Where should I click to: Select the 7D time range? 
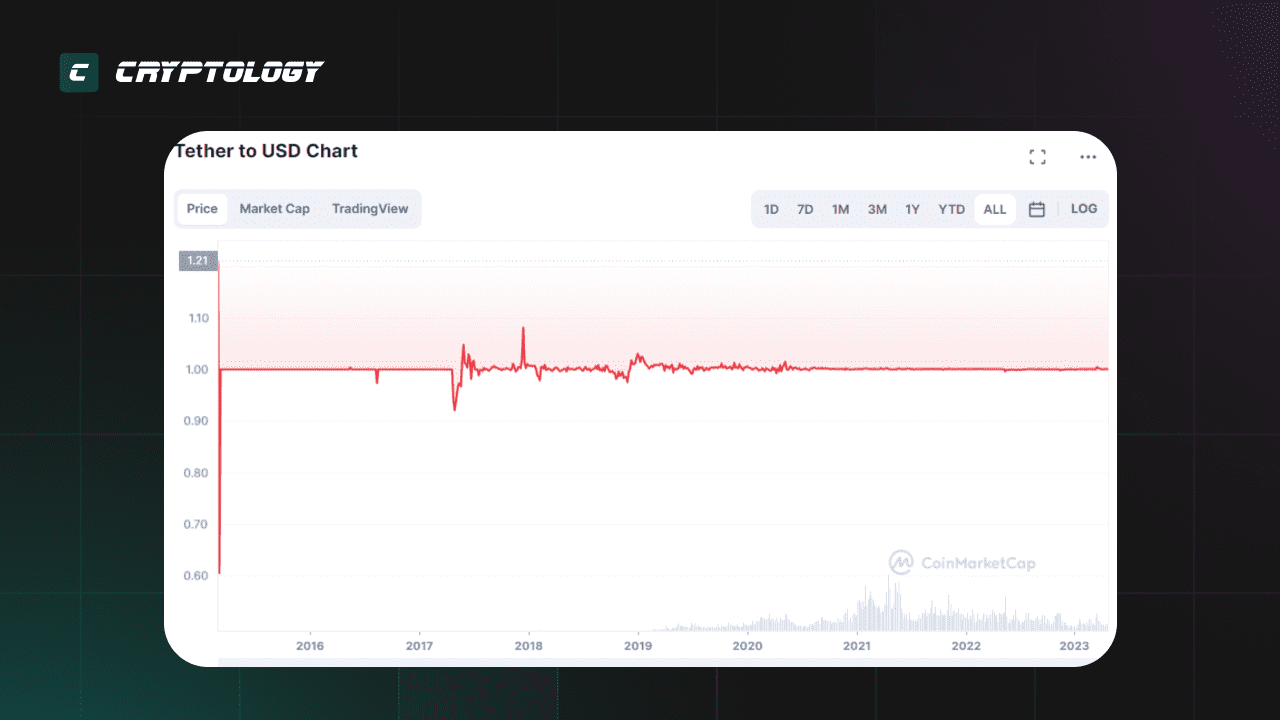point(805,209)
